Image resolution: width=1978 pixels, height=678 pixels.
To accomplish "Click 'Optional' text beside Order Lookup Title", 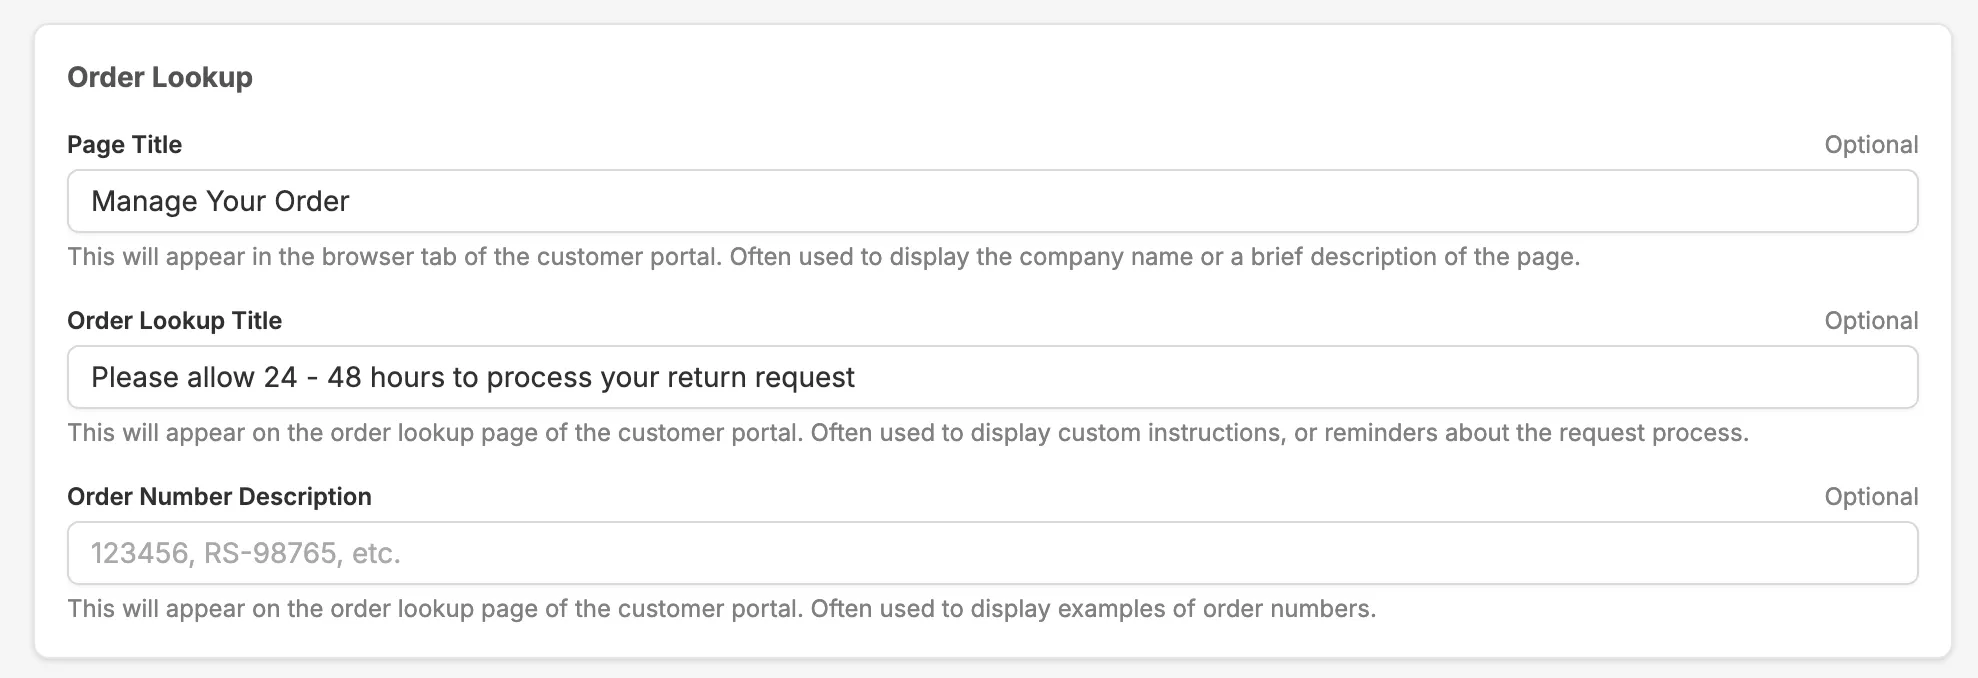I will pyautogui.click(x=1870, y=321).
